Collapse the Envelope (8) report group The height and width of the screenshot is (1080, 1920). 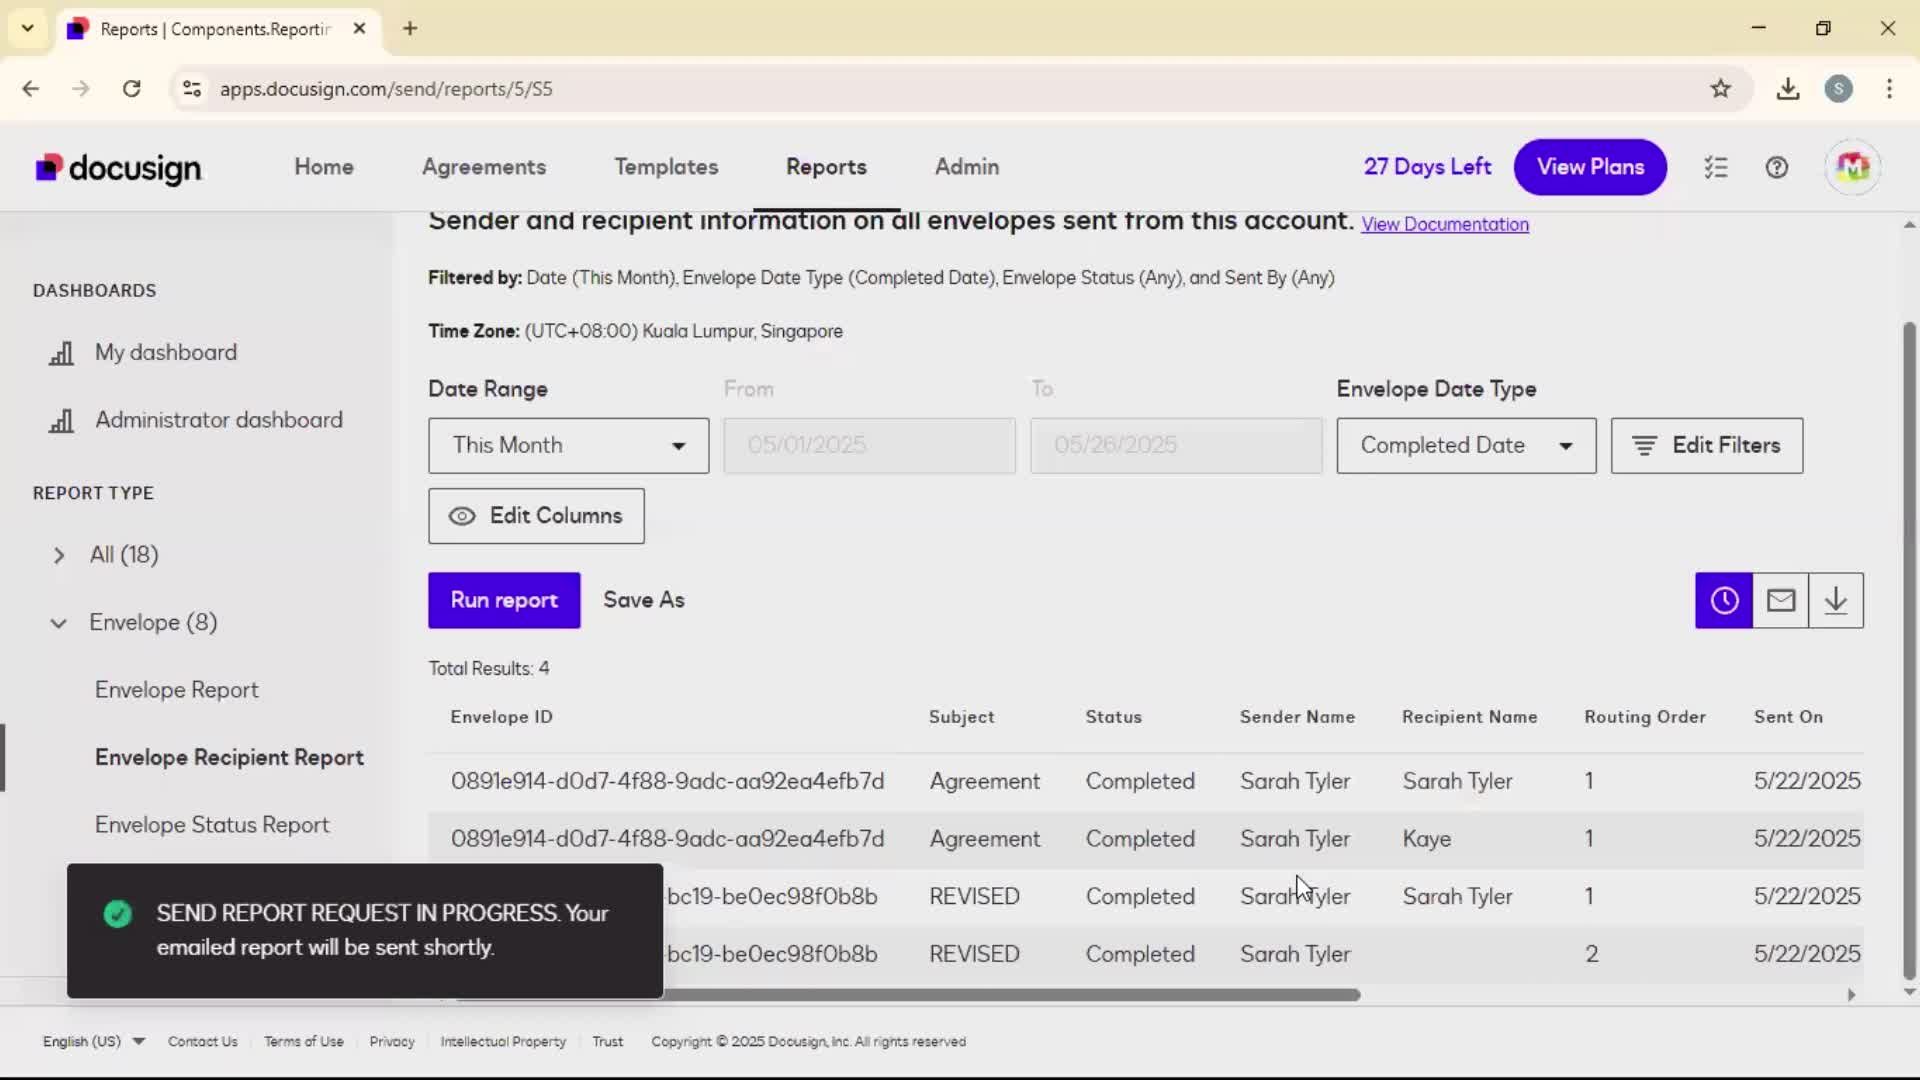[x=59, y=623]
